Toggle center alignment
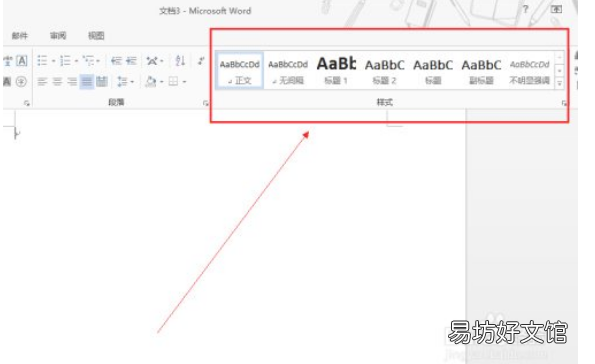Screen dimensions: 595x364 pos(57,81)
